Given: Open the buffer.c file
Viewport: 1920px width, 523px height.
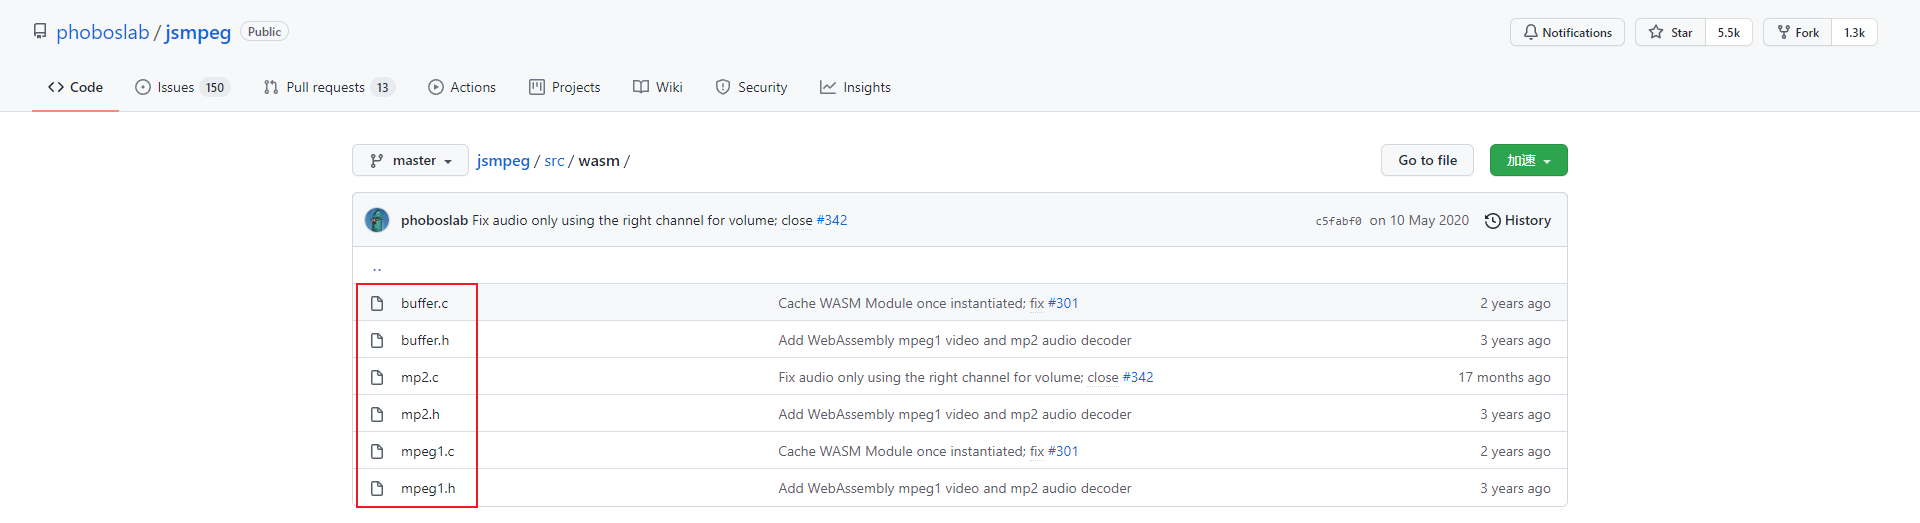Looking at the screenshot, I should pos(424,303).
